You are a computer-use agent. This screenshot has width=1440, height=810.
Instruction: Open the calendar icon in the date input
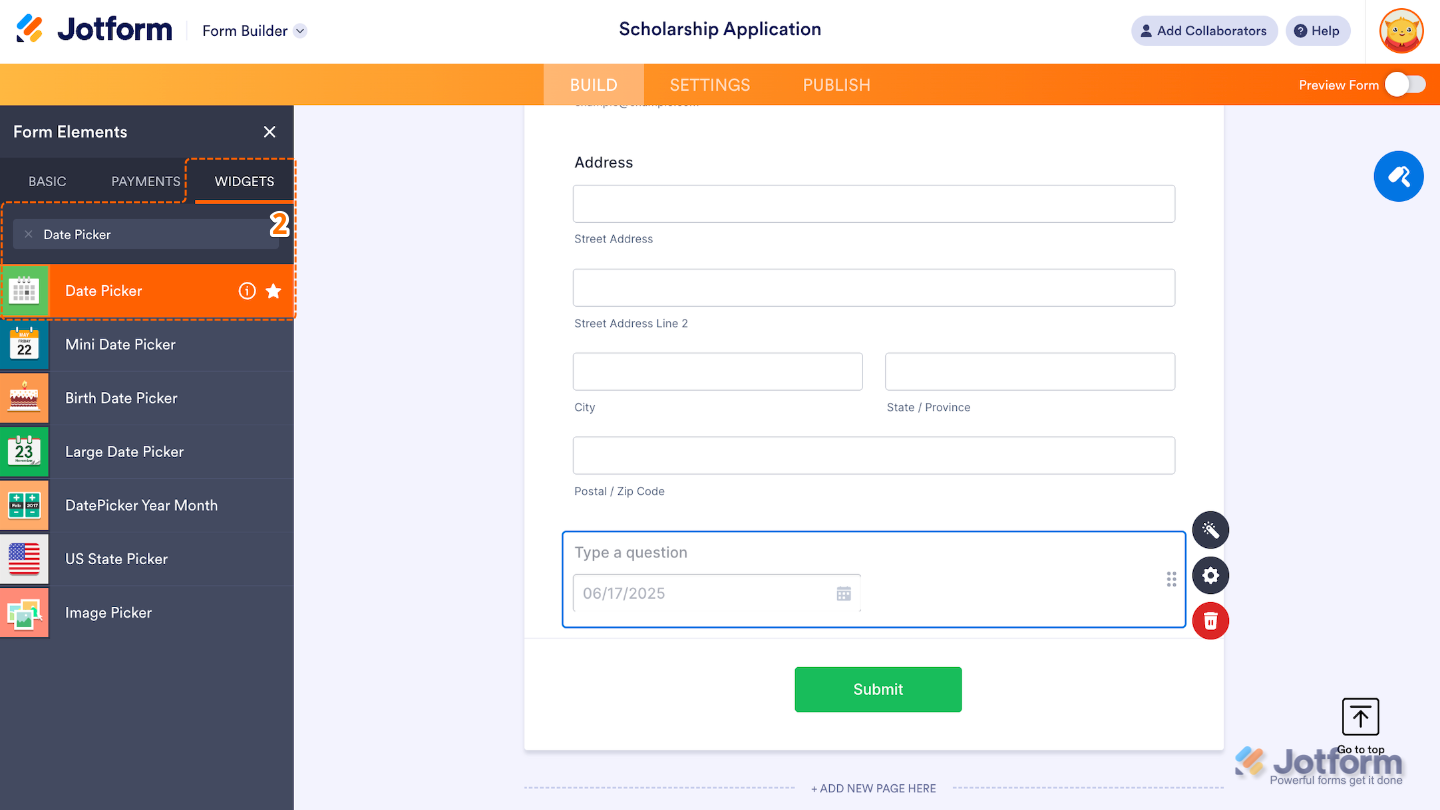(843, 593)
